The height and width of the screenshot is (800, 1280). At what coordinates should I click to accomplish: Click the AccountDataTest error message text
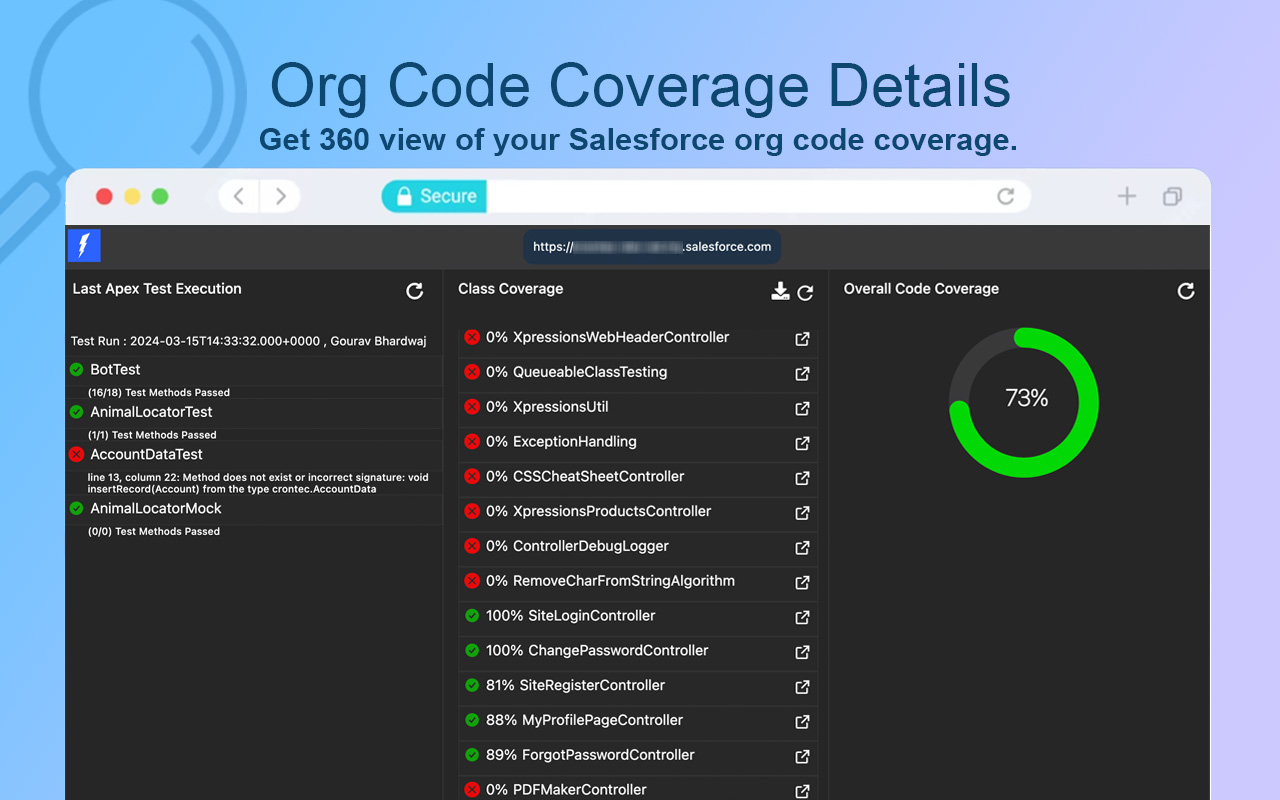(x=258, y=483)
